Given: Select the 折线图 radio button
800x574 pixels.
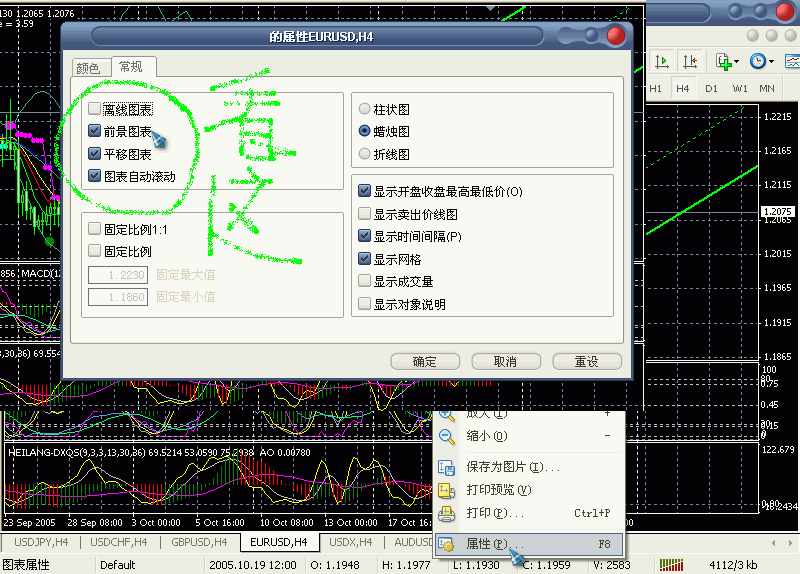Looking at the screenshot, I should coord(364,154).
